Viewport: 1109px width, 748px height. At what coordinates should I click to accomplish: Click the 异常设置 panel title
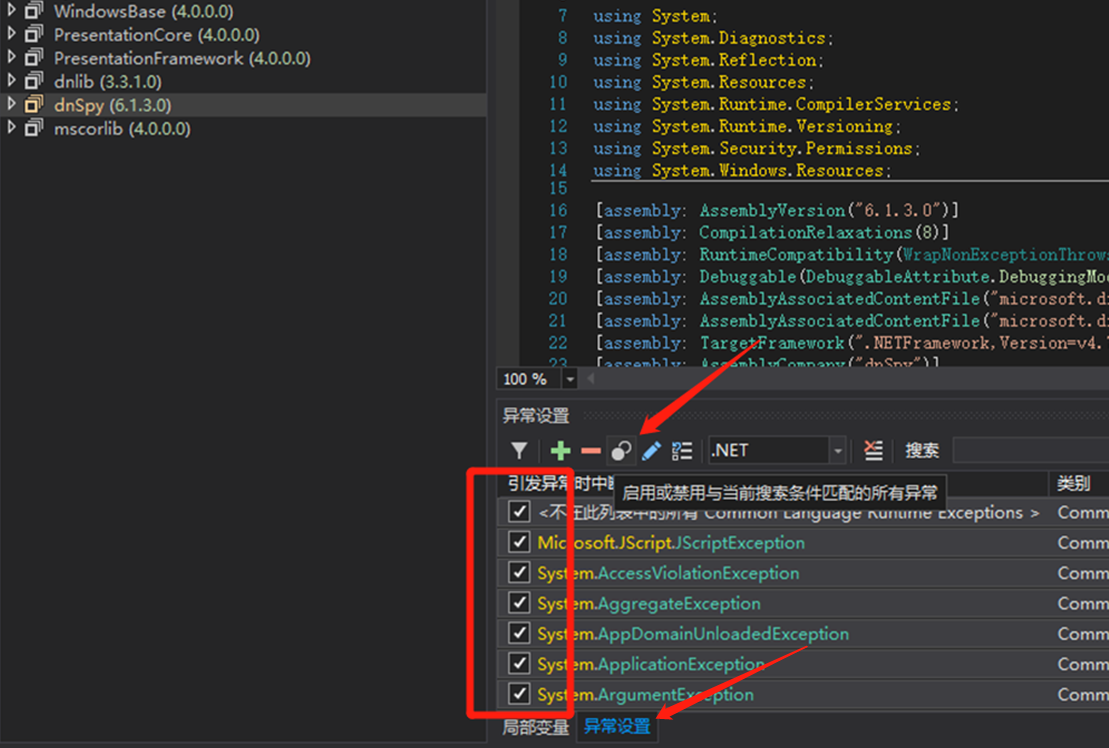(535, 415)
